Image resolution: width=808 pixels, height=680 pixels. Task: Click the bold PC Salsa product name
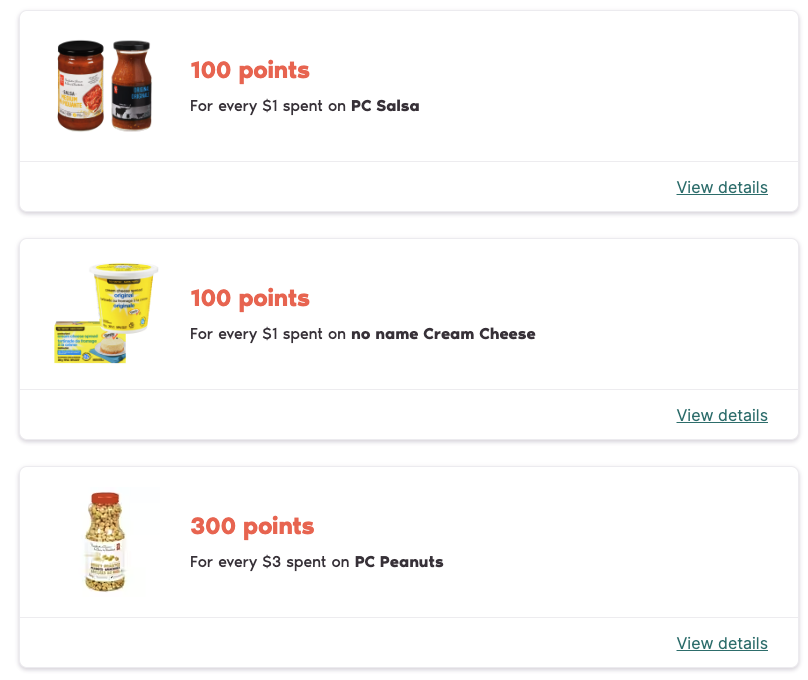pos(385,106)
